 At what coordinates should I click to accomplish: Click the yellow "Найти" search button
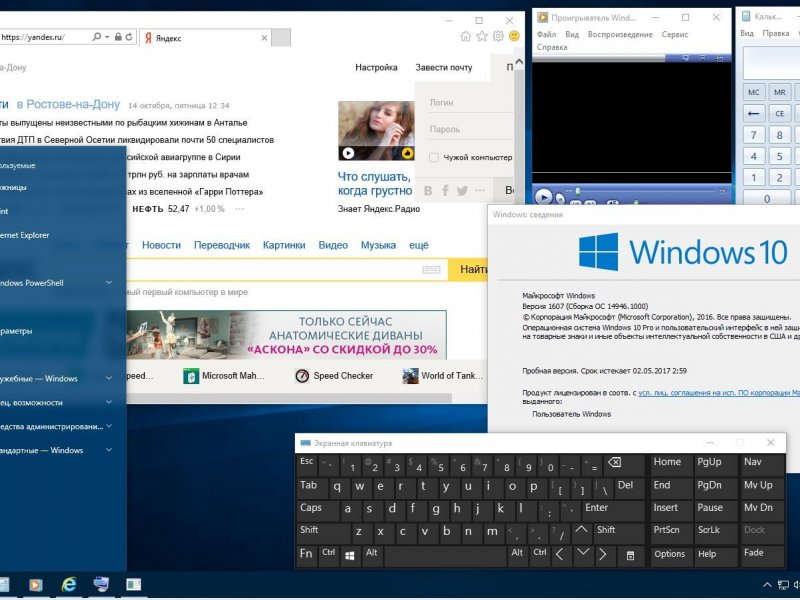[x=468, y=269]
